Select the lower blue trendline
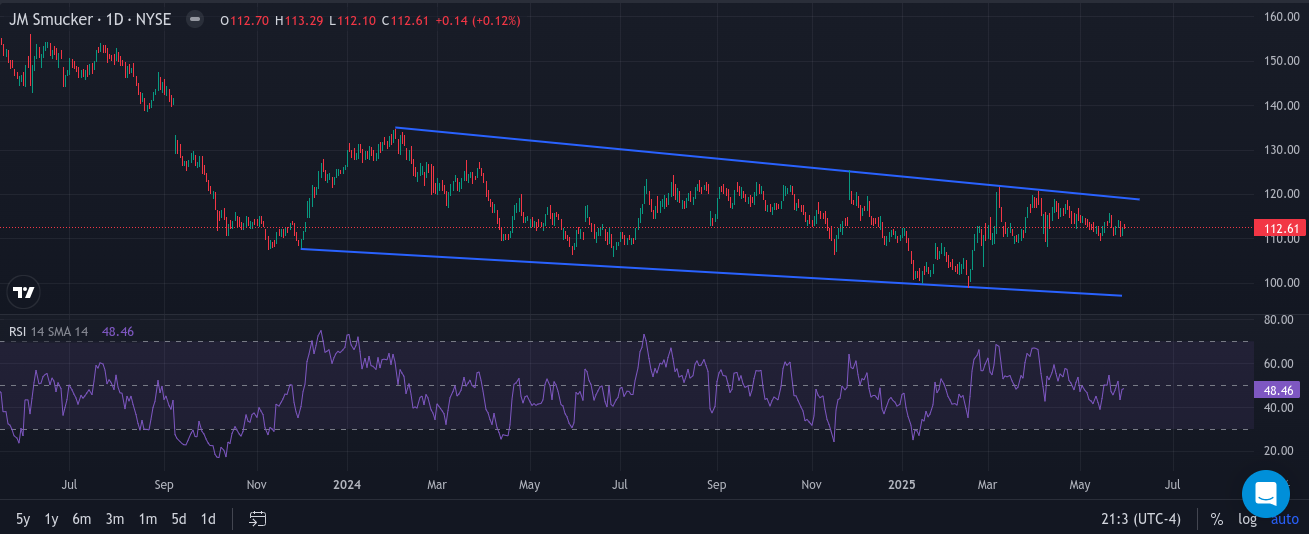Screen dimensions: 1309x534 (711, 272)
